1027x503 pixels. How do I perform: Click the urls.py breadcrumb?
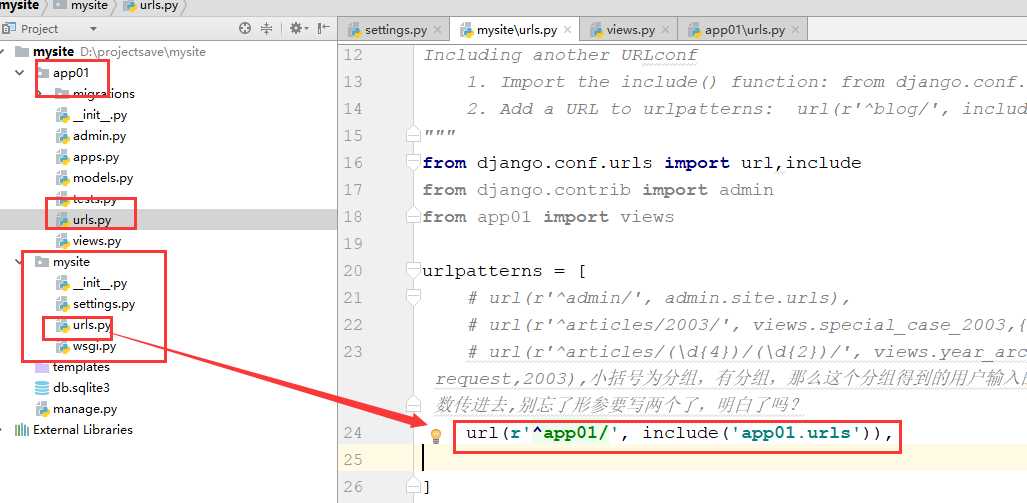[151, 7]
